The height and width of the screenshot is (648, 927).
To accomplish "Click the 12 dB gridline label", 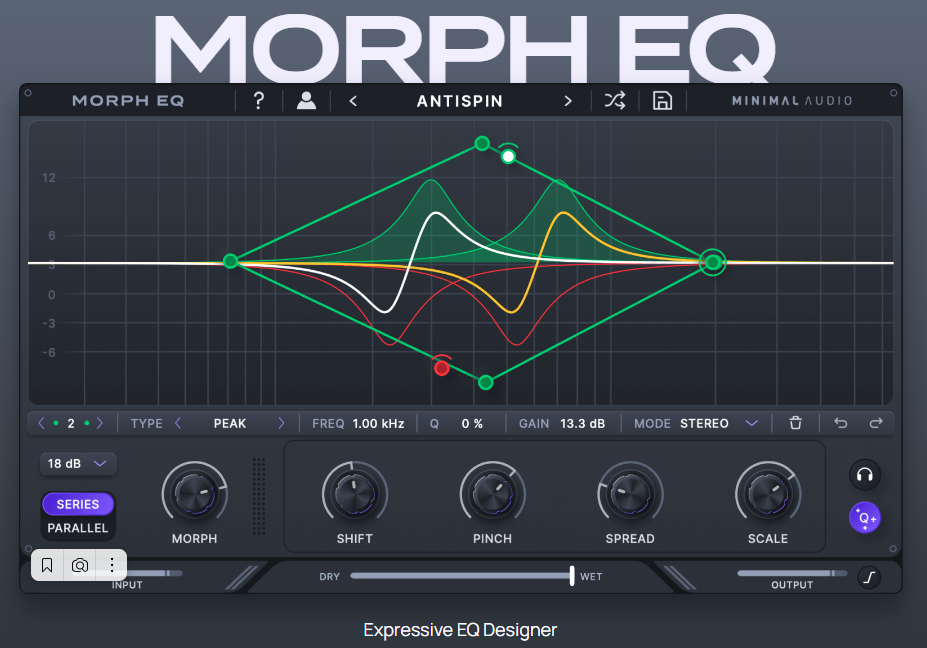I will click(49, 177).
